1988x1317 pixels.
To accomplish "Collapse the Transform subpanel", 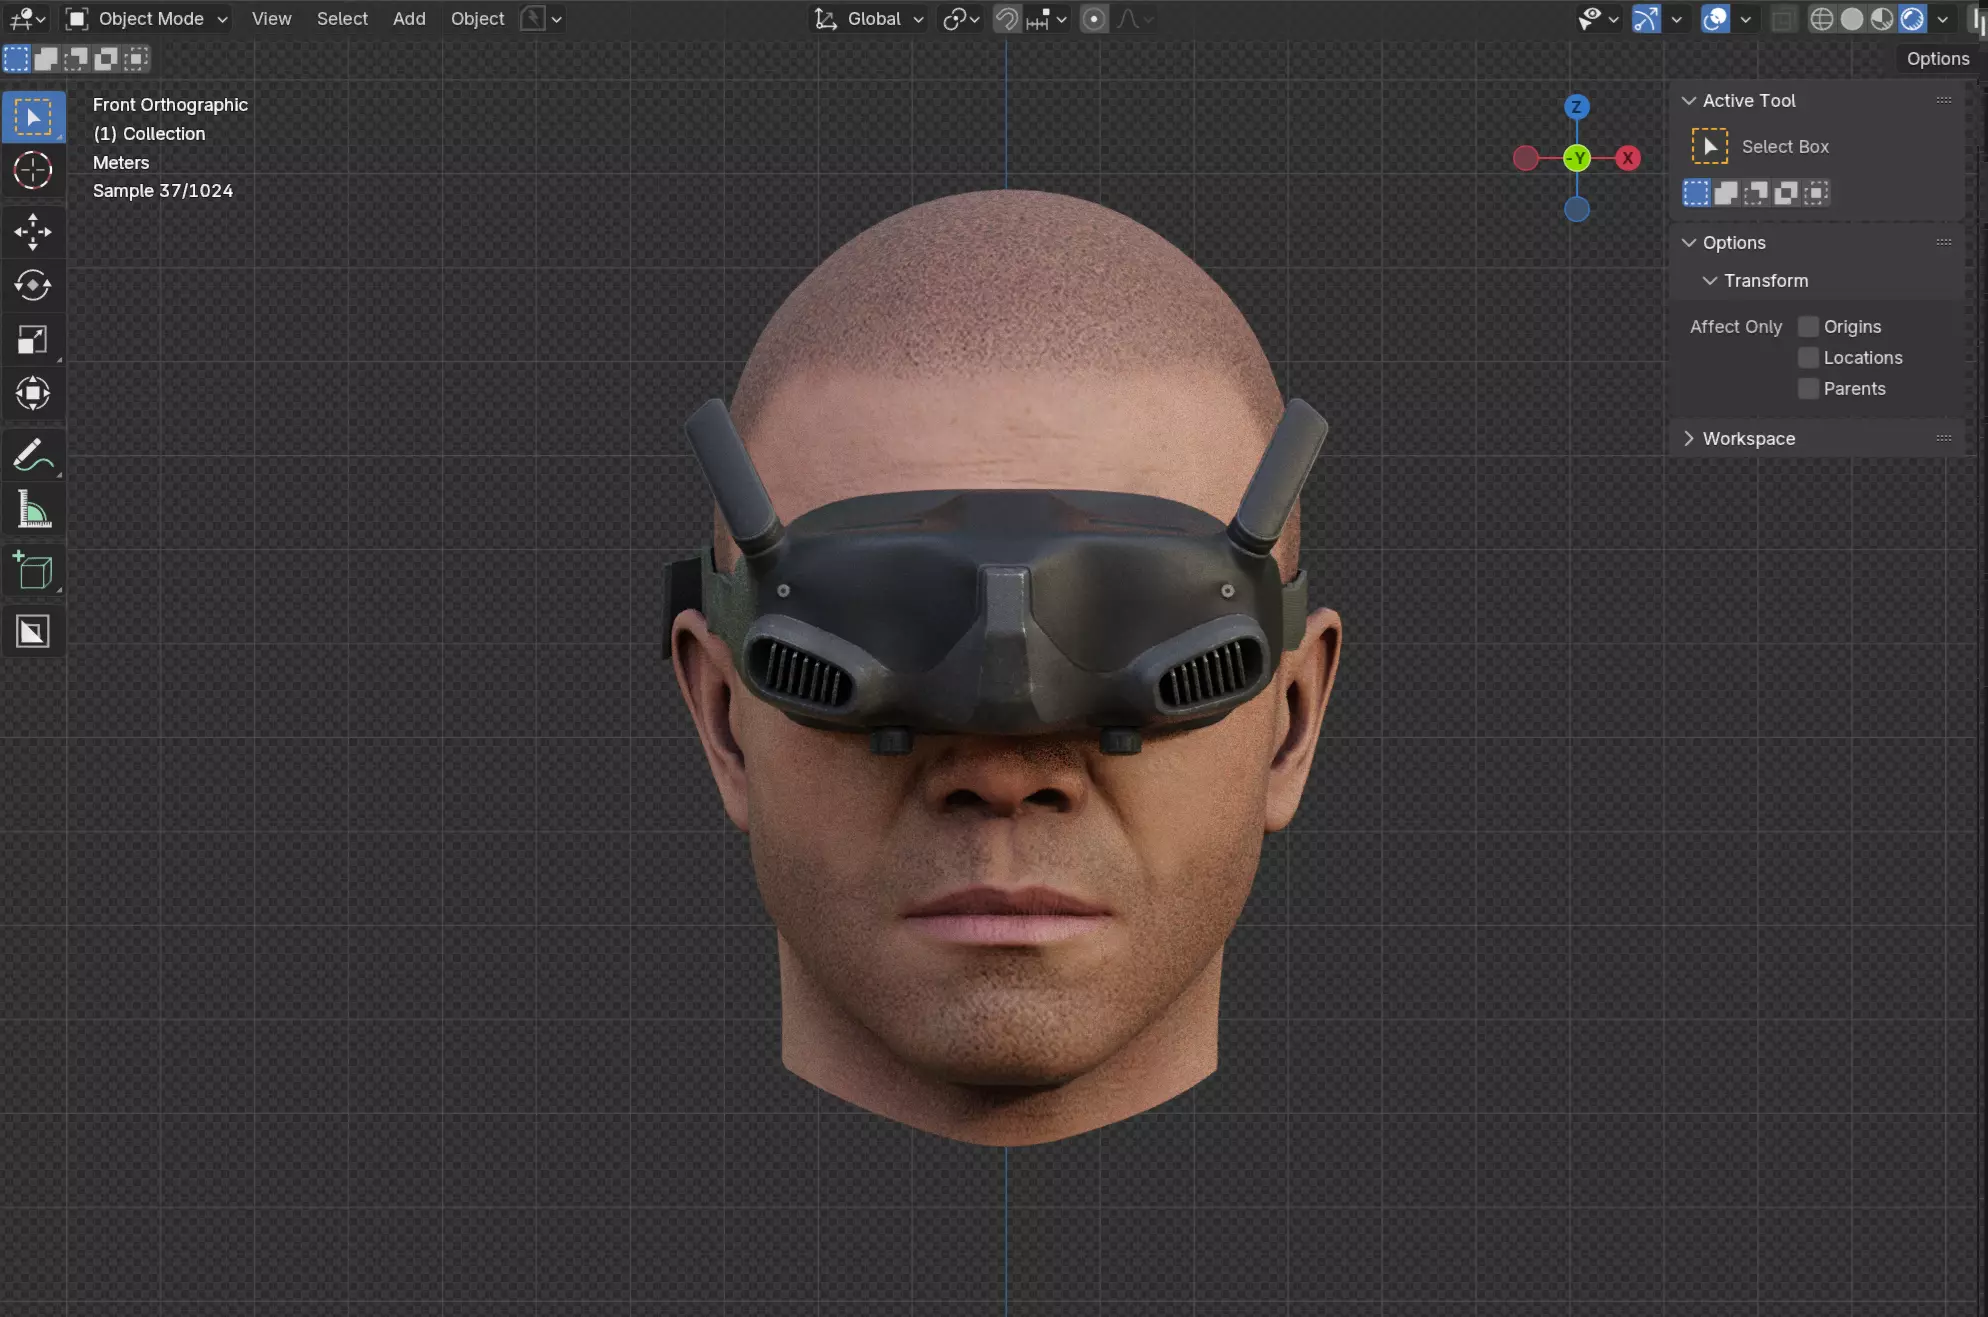I will click(1765, 281).
